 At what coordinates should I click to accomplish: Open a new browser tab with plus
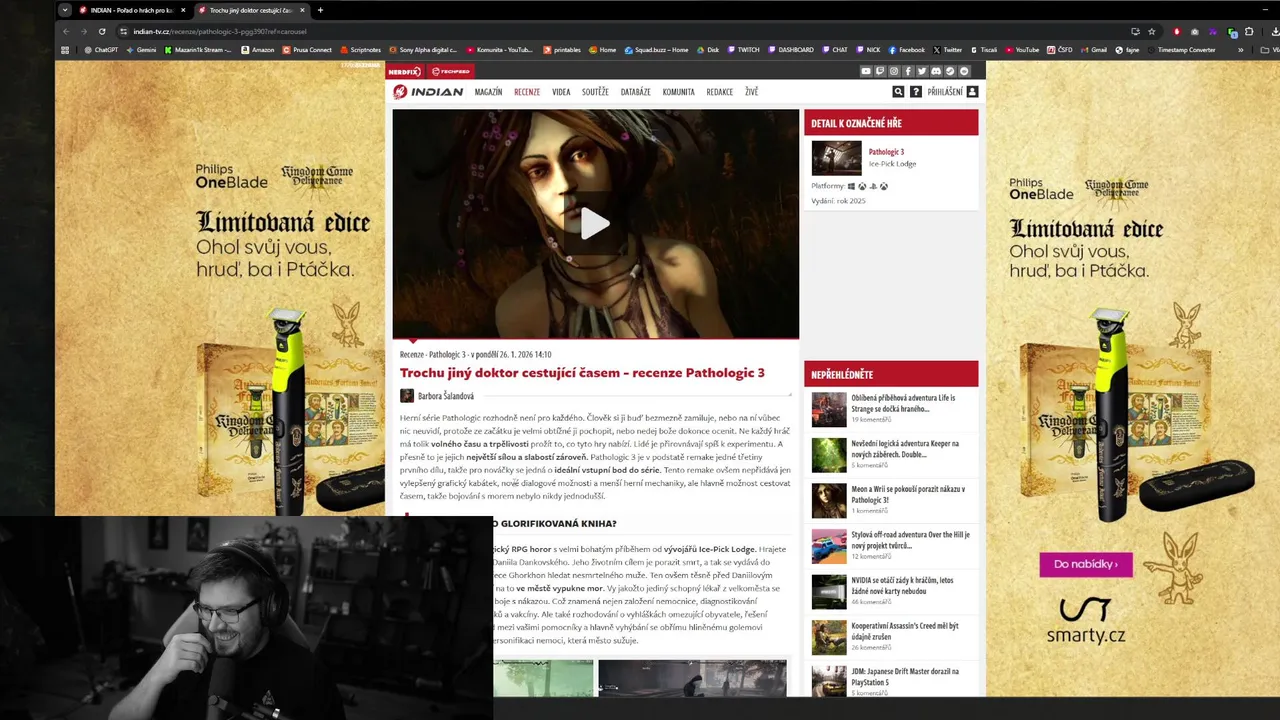click(320, 10)
